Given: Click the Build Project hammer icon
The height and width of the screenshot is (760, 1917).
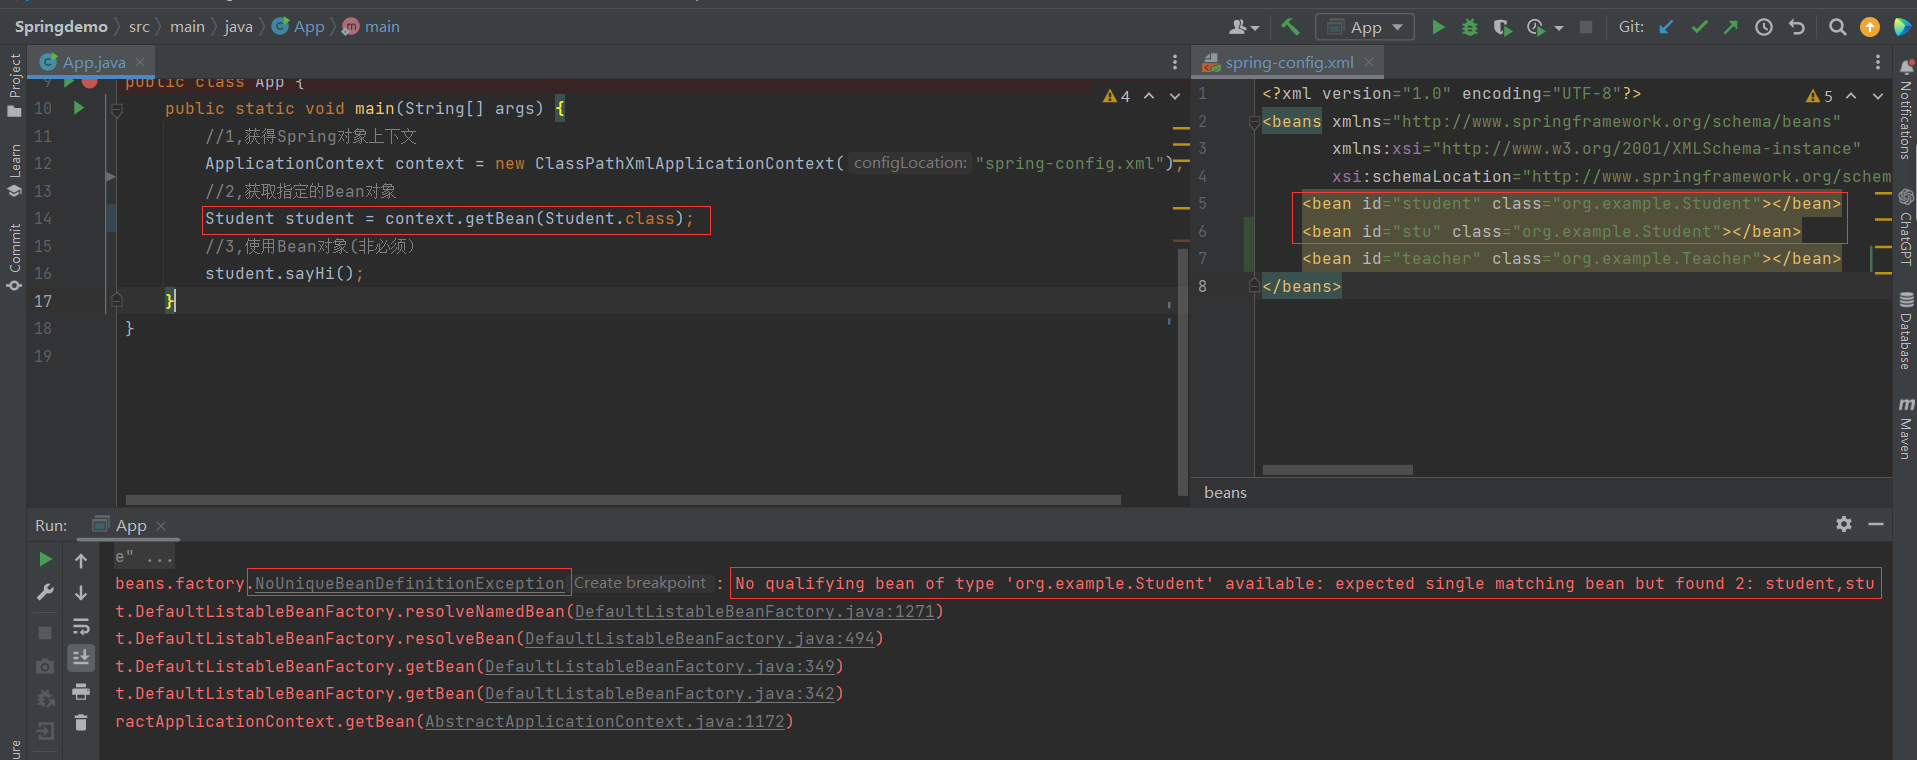Looking at the screenshot, I should tap(1290, 27).
